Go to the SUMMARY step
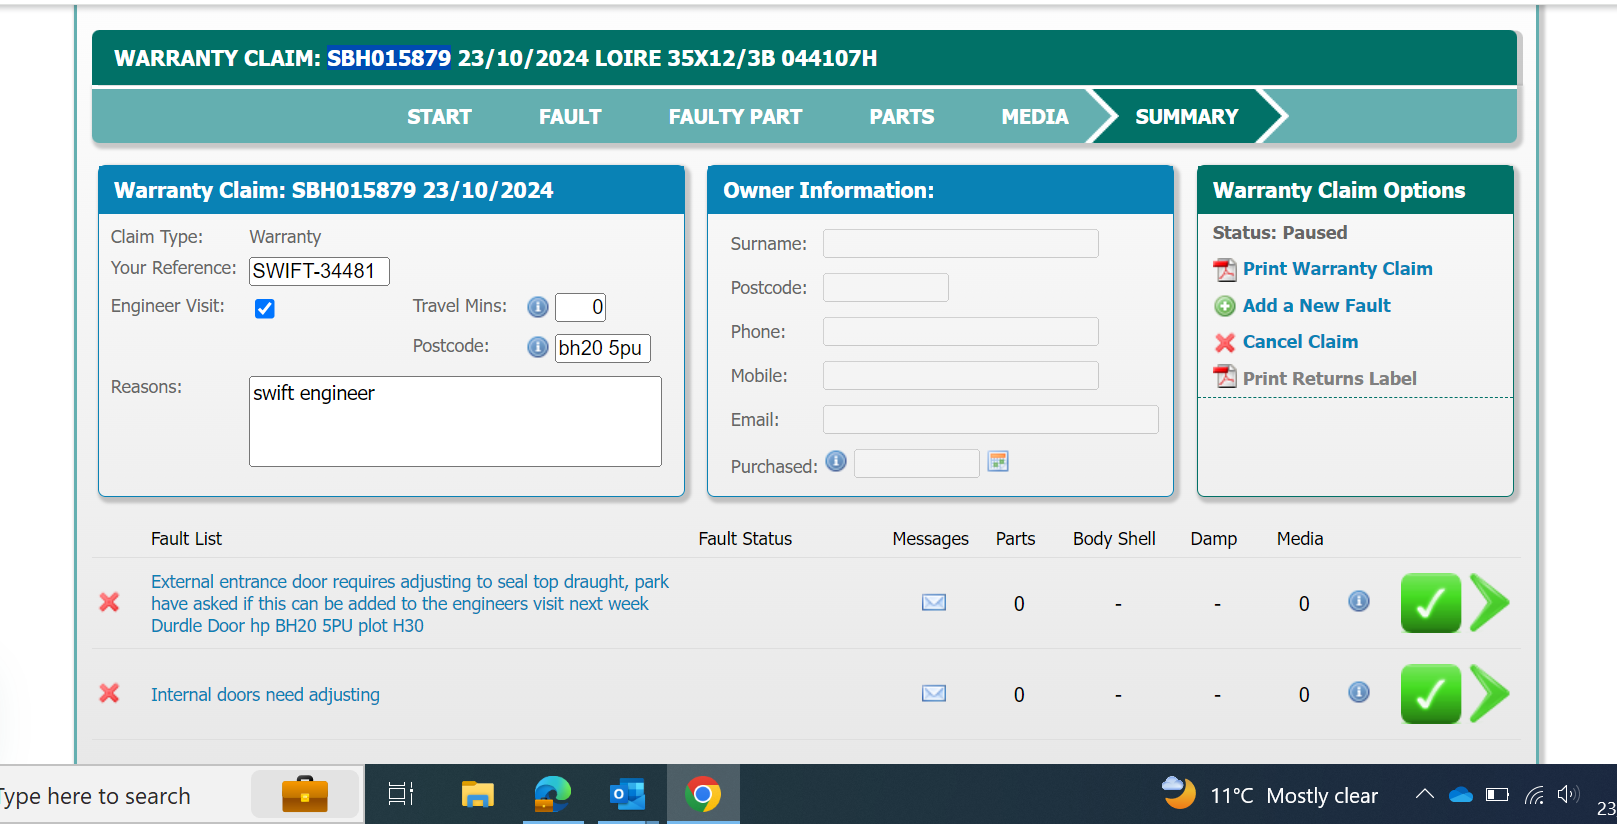 click(1187, 117)
